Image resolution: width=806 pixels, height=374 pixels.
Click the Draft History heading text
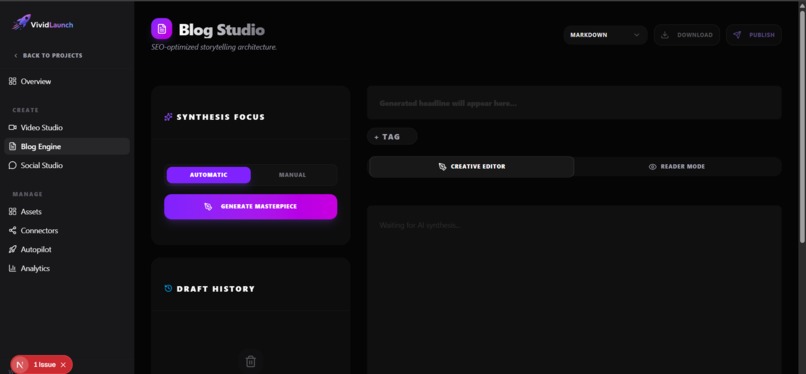[215, 289]
